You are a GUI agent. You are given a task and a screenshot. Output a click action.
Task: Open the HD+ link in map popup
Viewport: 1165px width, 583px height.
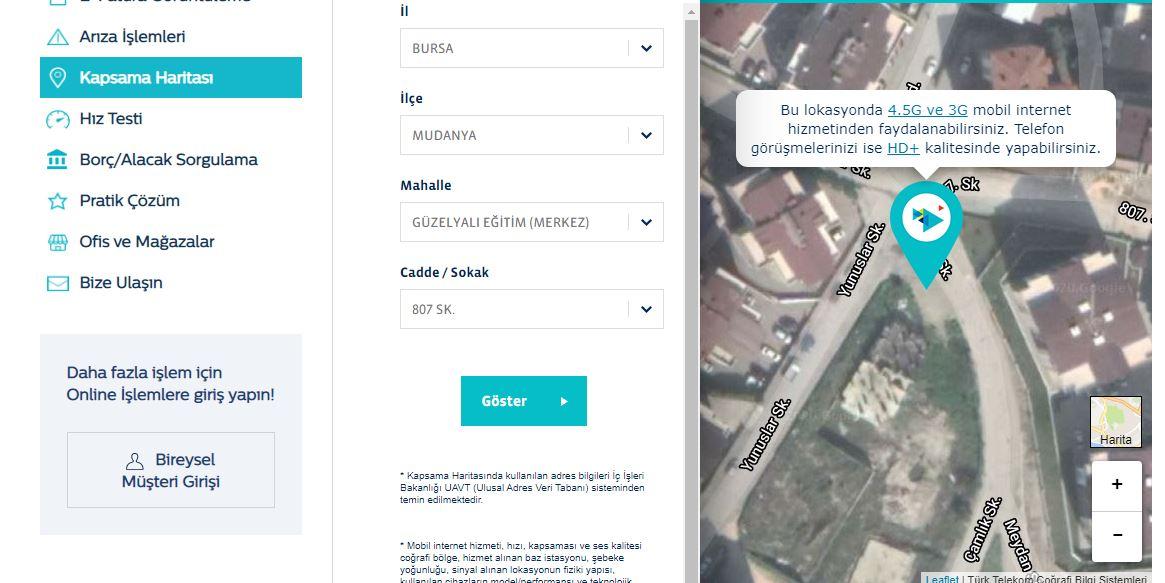click(903, 148)
